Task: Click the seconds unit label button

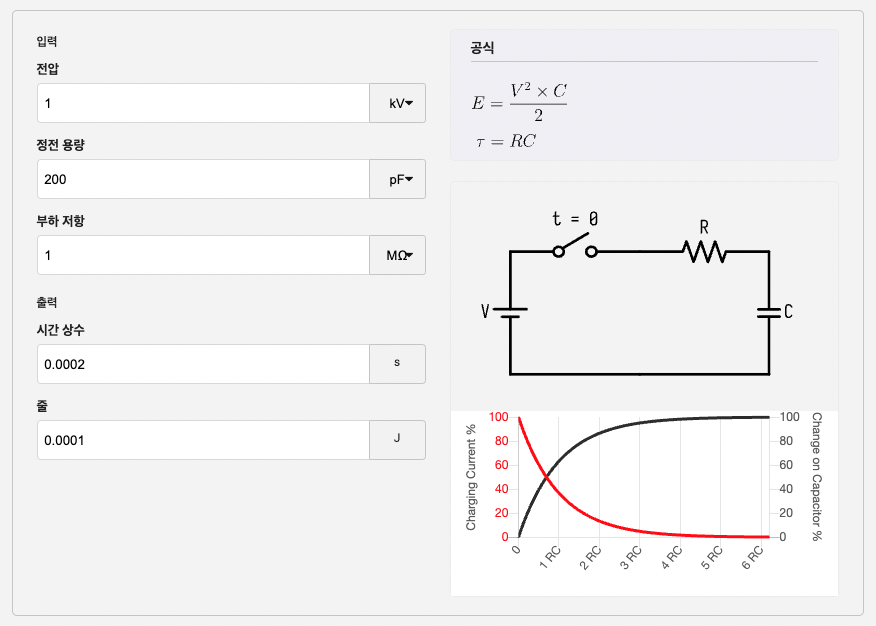Action: (x=397, y=364)
